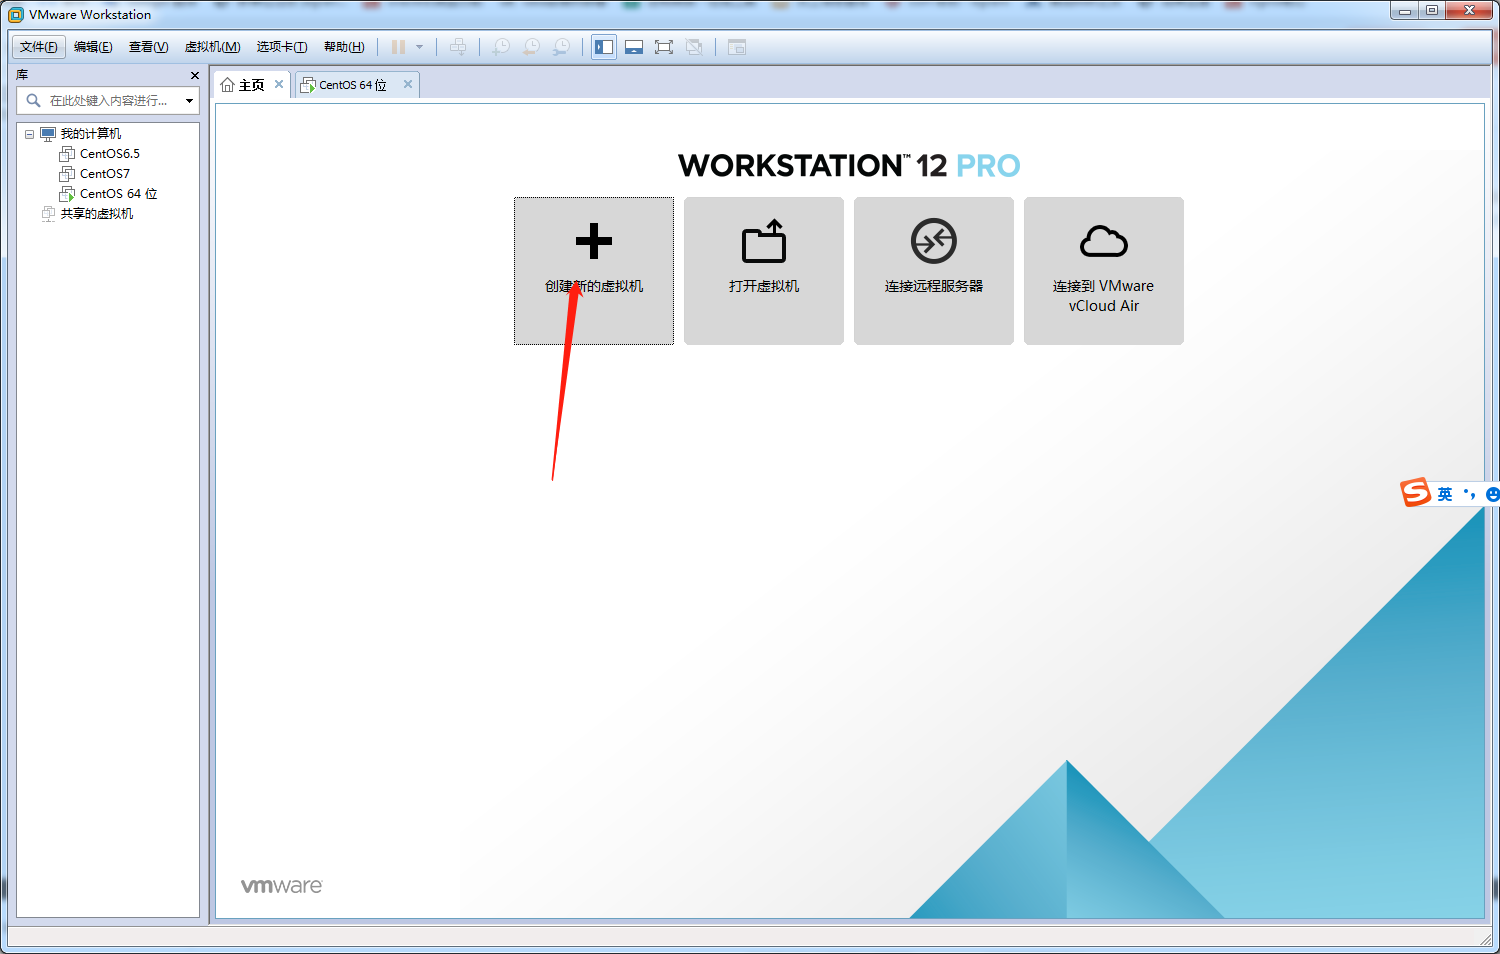Minimize the VMware Workstation window
Viewport: 1500px width, 954px height.
pos(1405,10)
